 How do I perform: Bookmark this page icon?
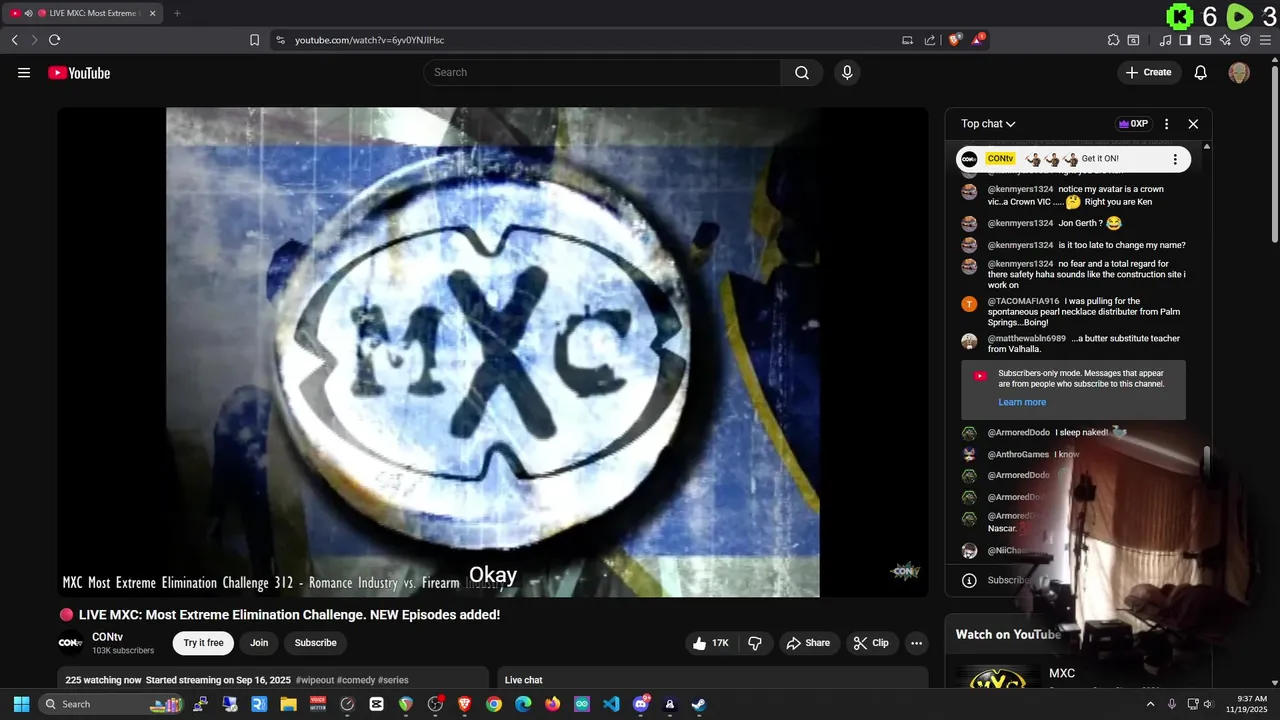coord(254,40)
